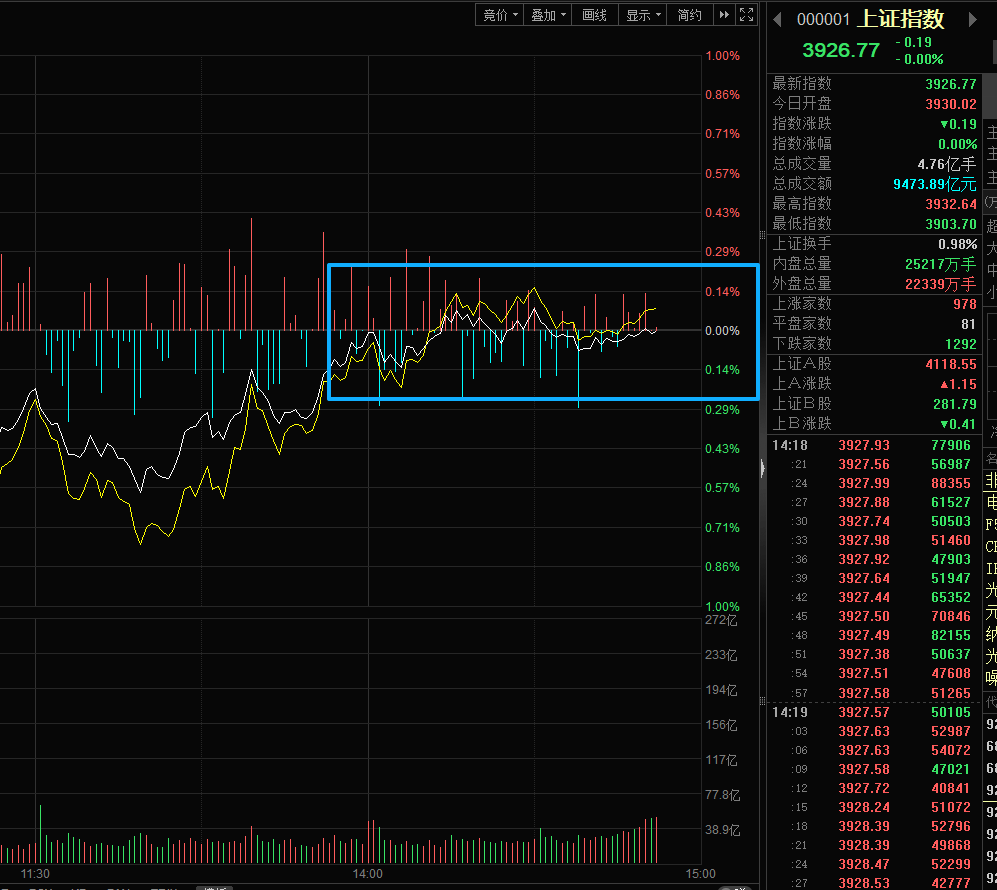Click the 272亿 volume axis label

721,620
